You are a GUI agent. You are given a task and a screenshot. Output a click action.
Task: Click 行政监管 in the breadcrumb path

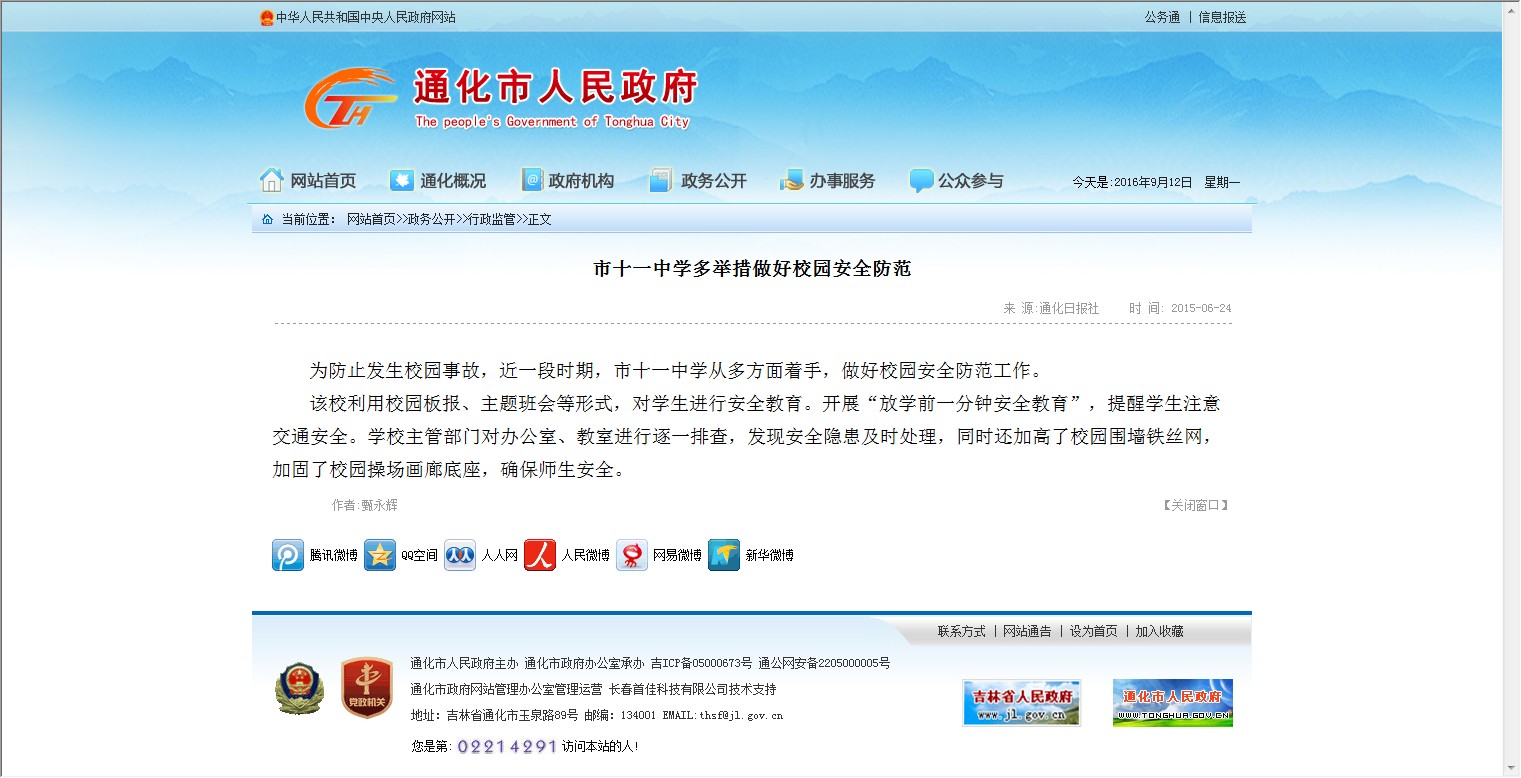tap(492, 219)
